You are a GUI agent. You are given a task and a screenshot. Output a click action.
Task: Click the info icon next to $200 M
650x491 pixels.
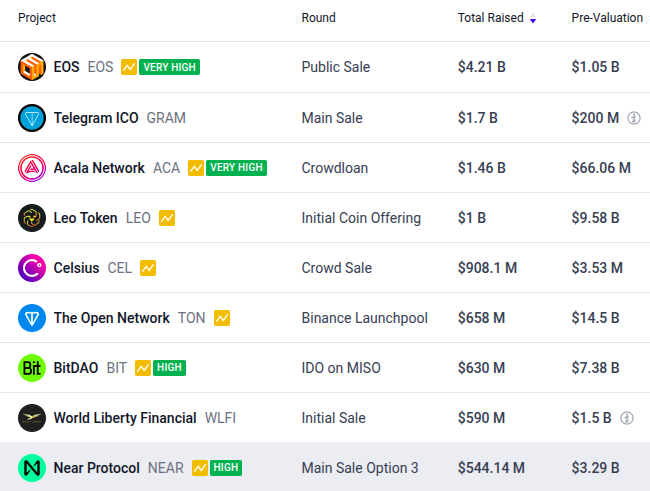click(633, 118)
